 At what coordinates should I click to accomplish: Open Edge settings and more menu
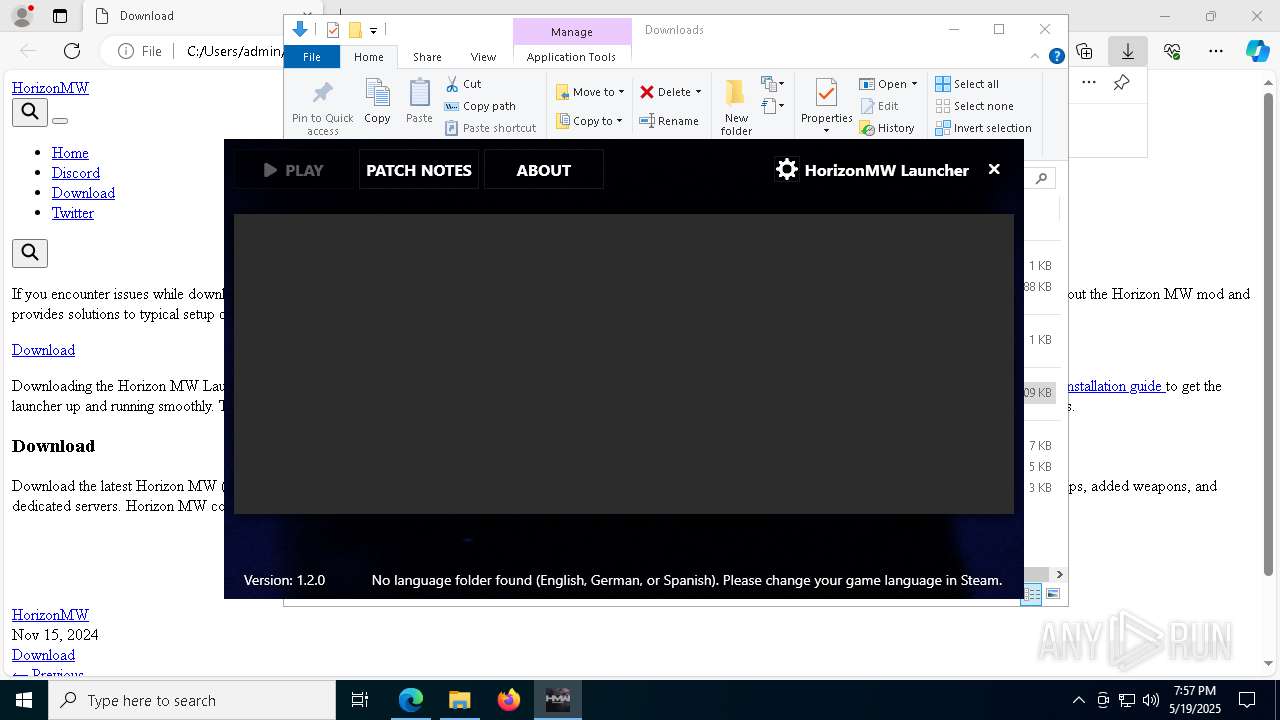click(x=1216, y=51)
